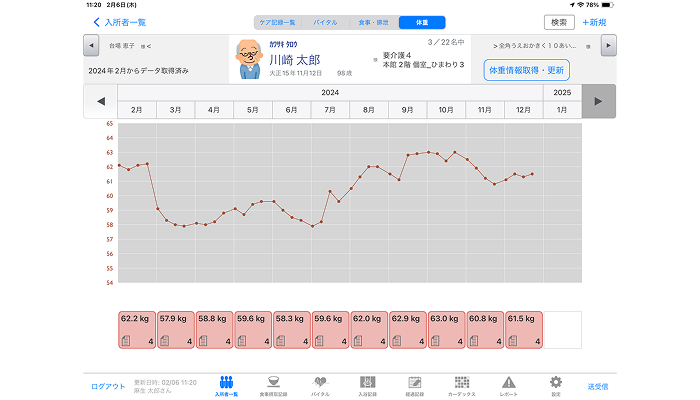
Task: Switch to the 食事・排泄 tab
Action: point(374,22)
